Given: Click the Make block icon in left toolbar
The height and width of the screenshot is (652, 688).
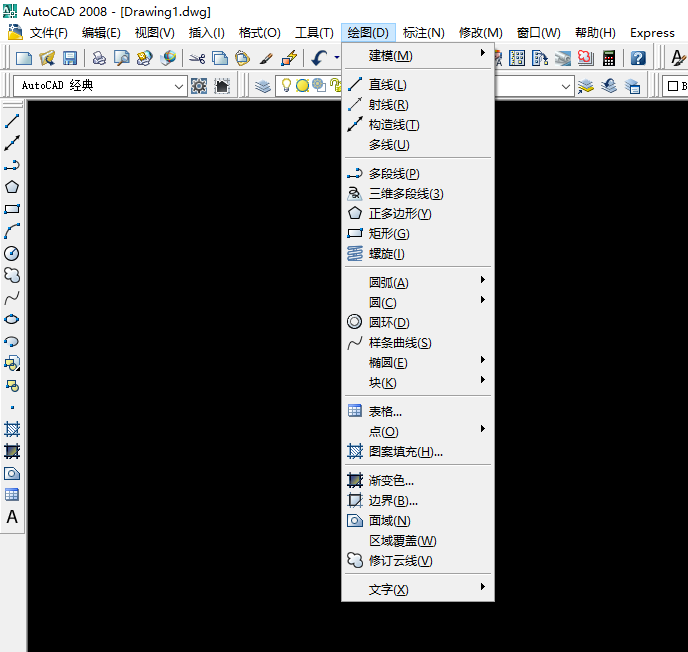Looking at the screenshot, I should coord(12,386).
